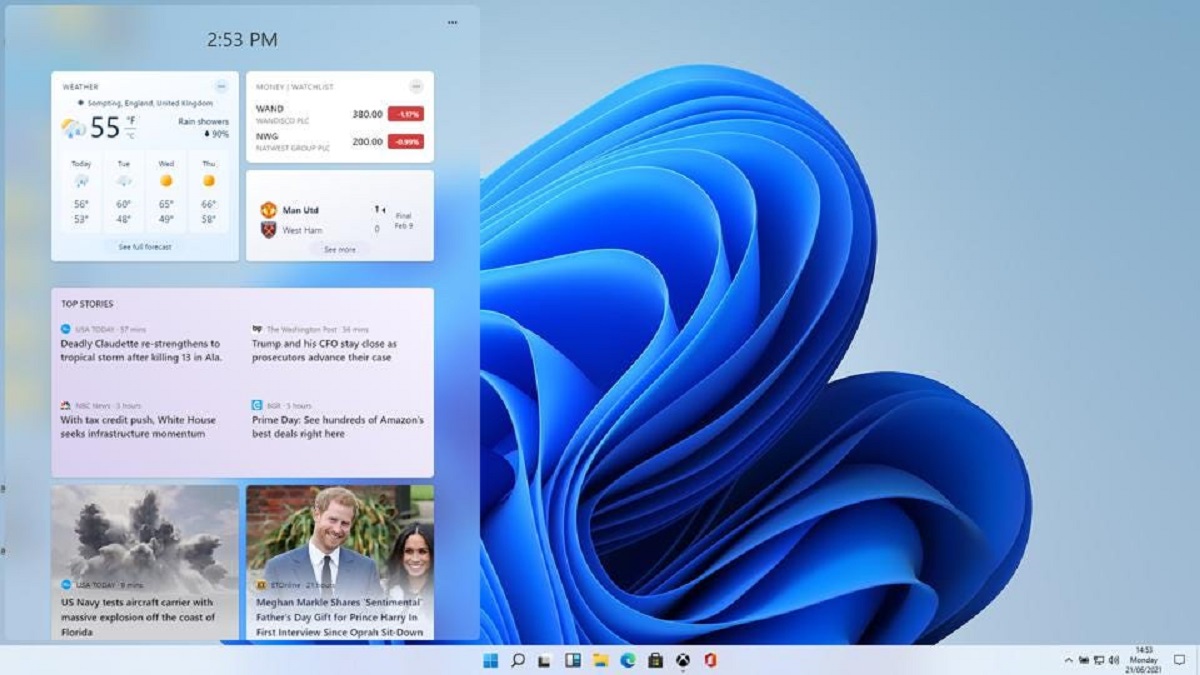Click the current weather cloud icon
1200x675 pixels.
tap(74, 128)
